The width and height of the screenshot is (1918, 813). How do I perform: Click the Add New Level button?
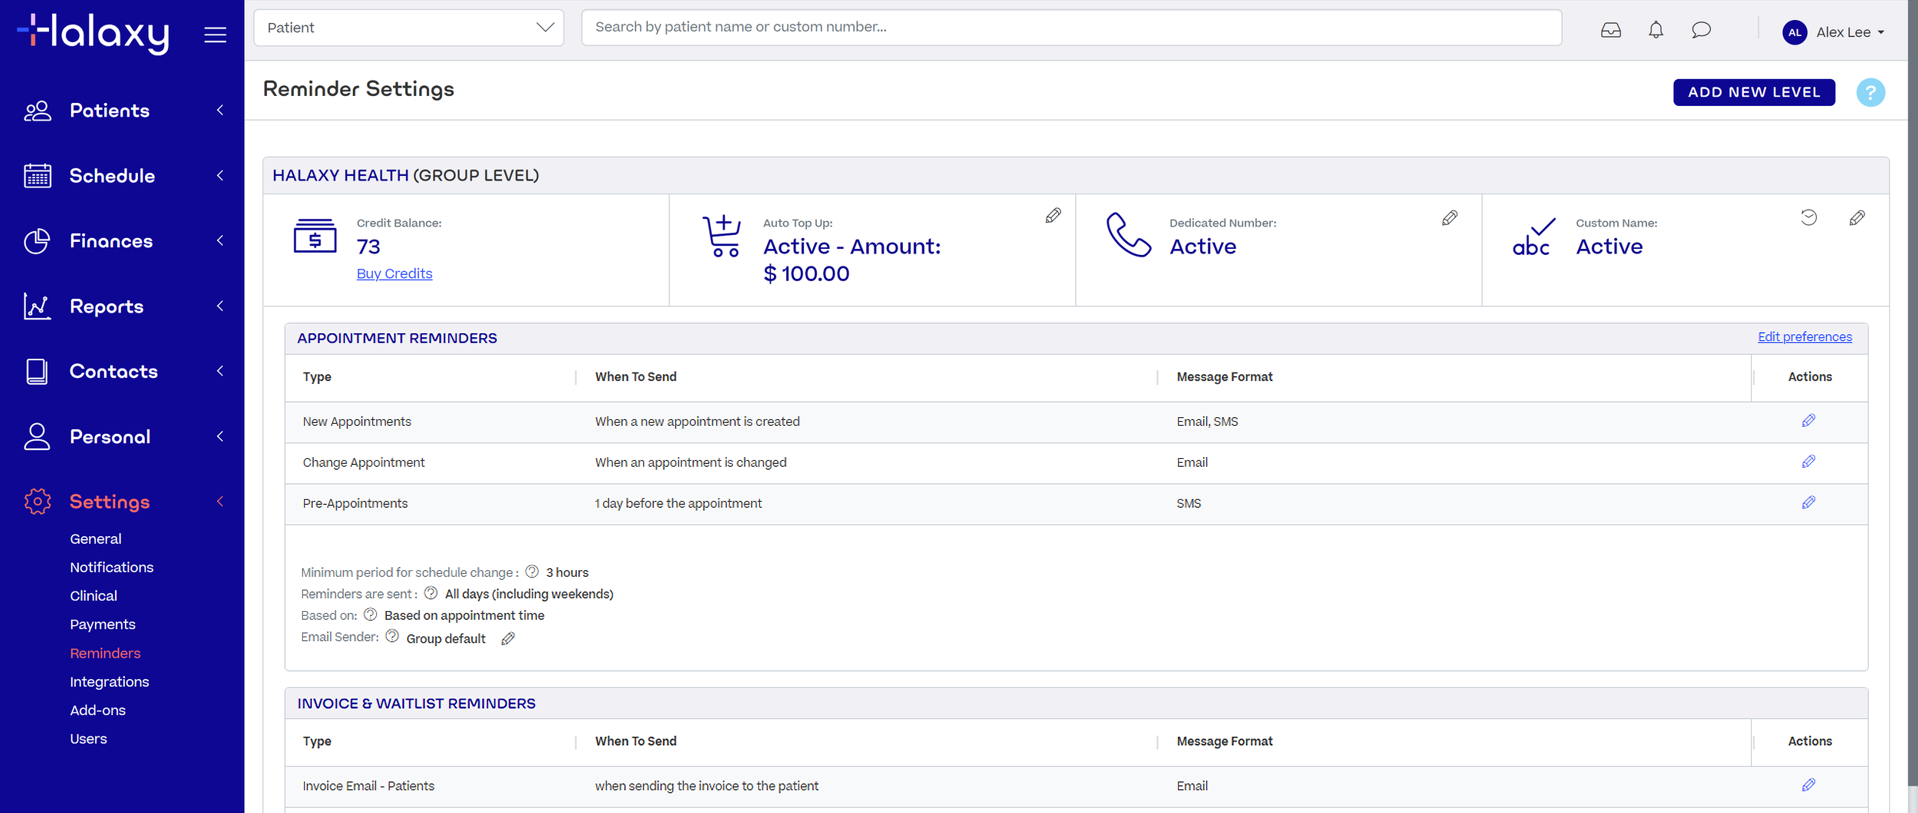point(1753,92)
